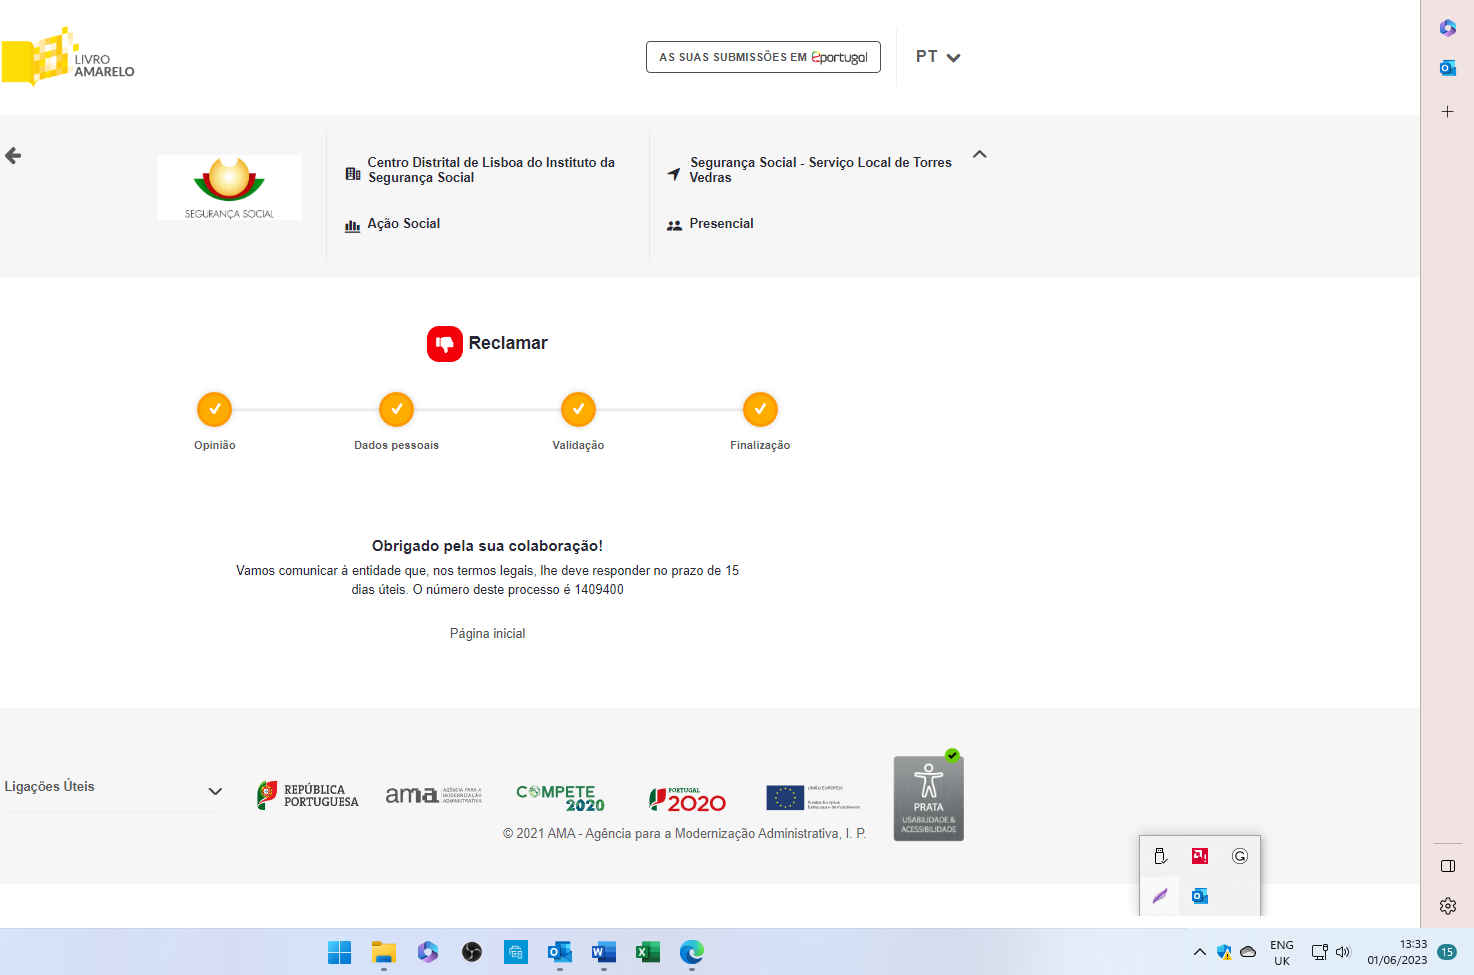This screenshot has height=975, width=1474.
Task: Open Excel from the taskbar
Action: tap(648, 952)
